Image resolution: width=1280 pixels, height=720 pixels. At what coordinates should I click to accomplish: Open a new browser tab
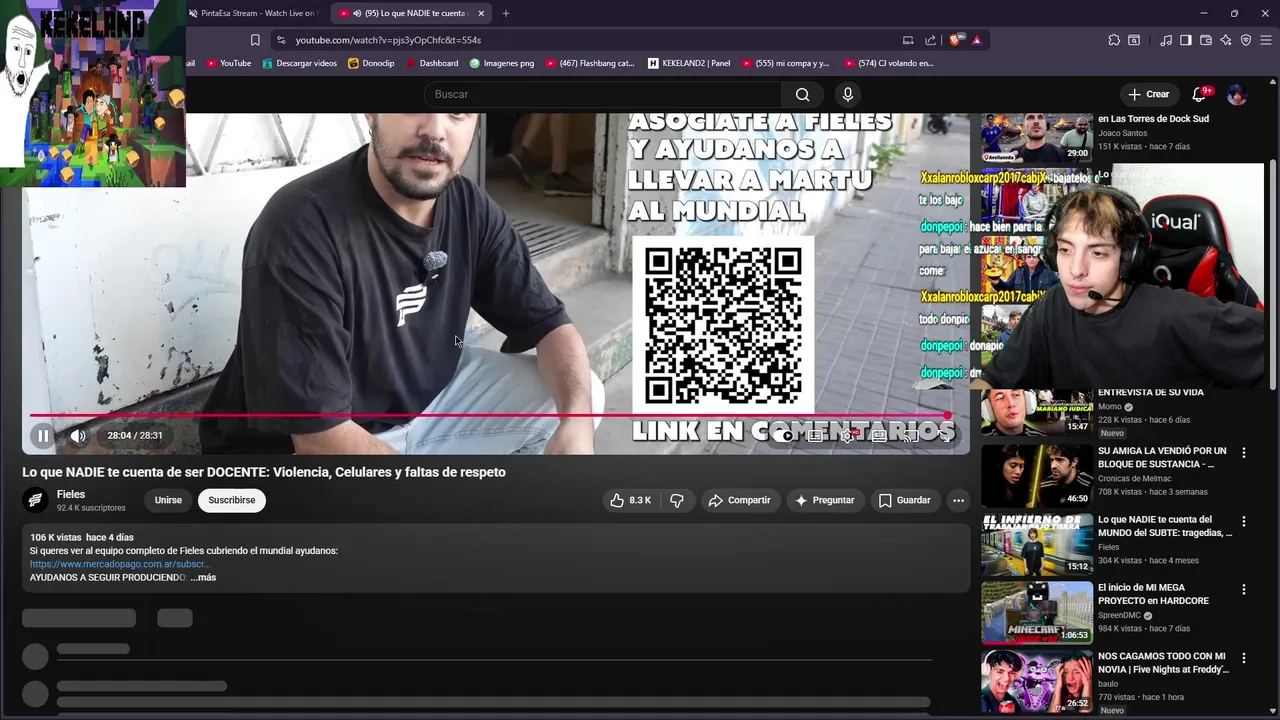coord(506,13)
